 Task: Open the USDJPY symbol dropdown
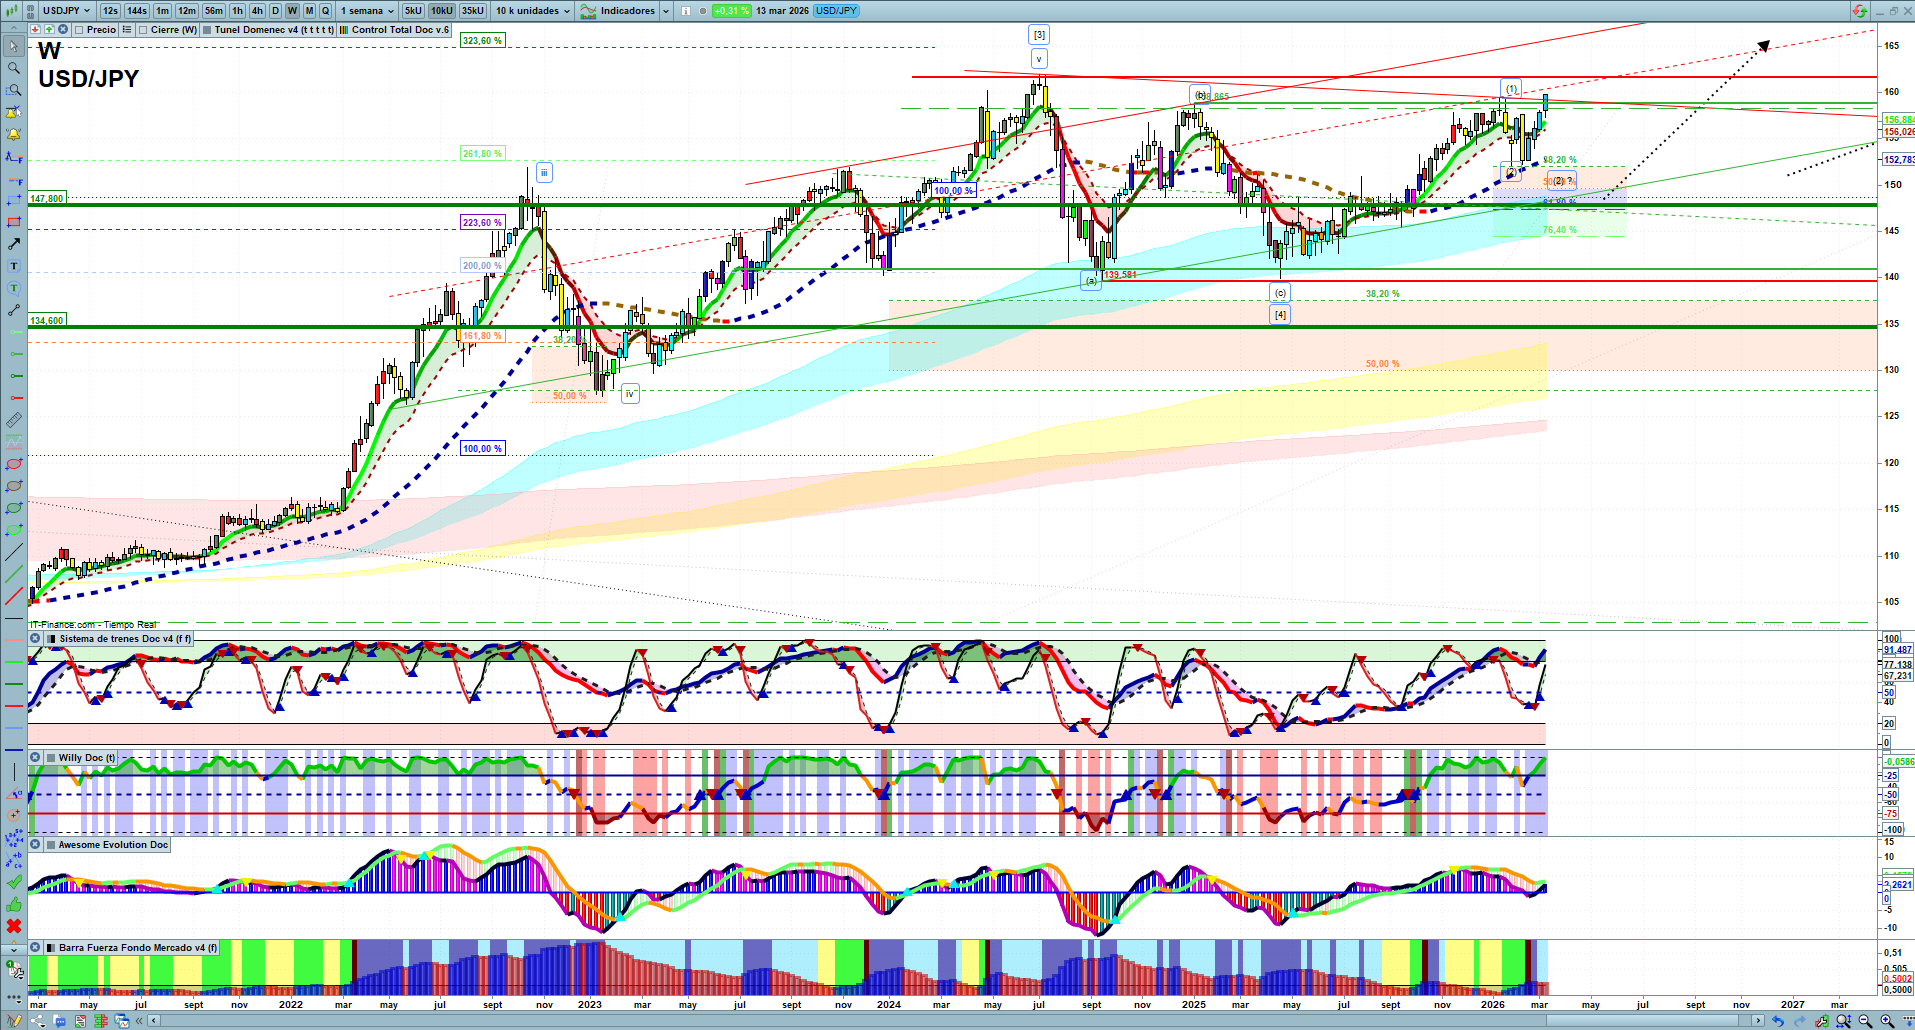(x=66, y=11)
